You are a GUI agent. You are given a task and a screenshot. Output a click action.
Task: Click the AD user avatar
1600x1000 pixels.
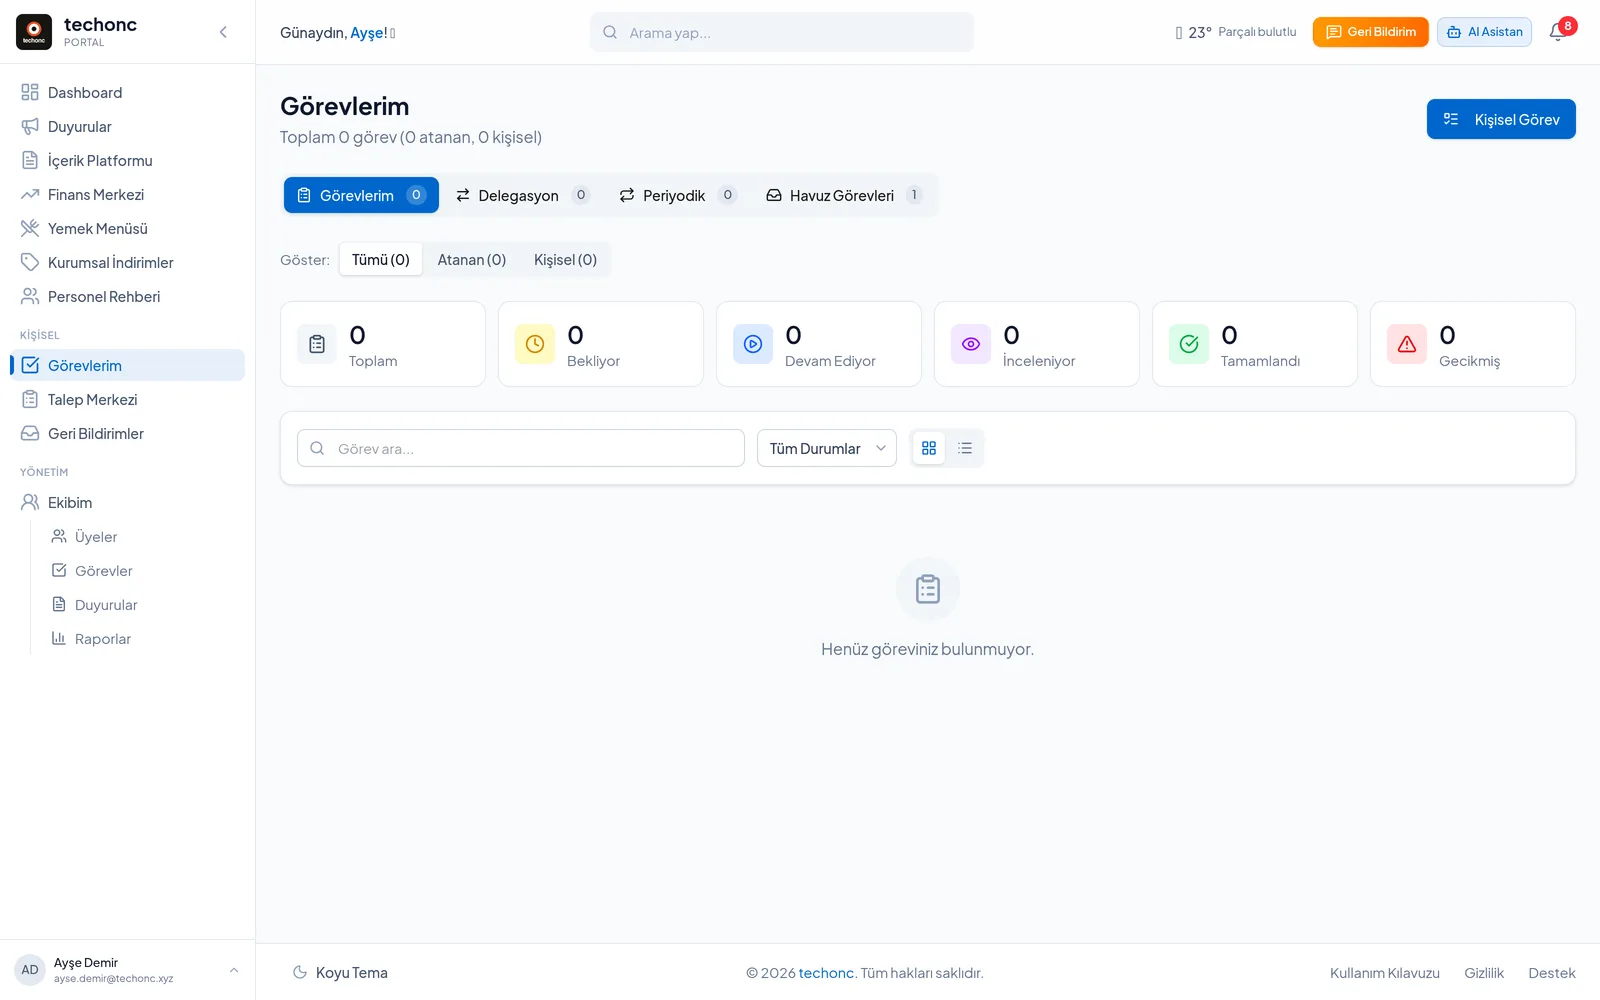coord(30,970)
